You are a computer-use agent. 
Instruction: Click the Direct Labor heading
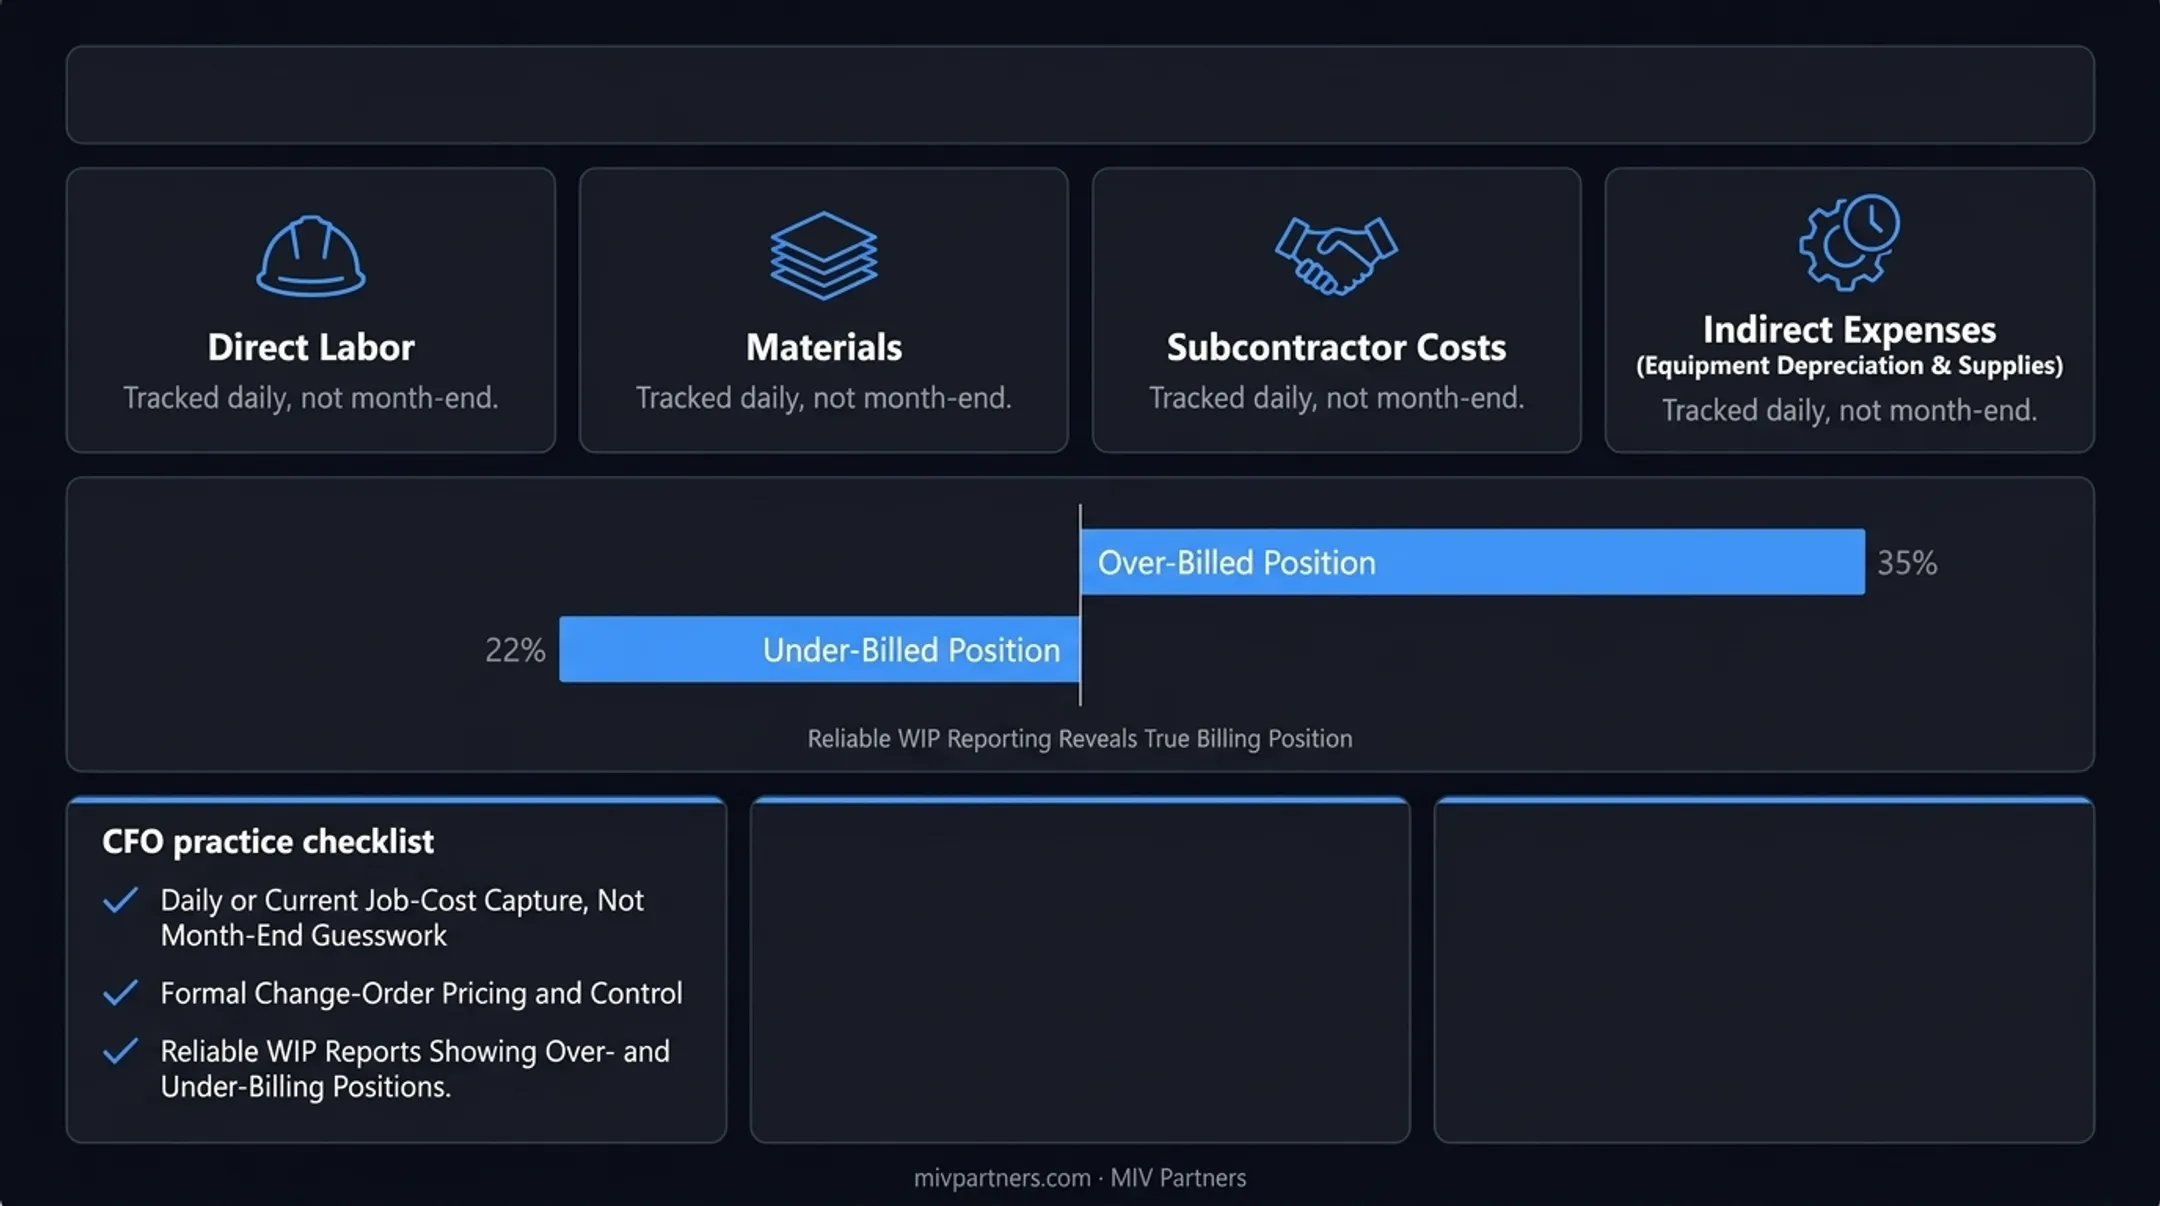(311, 347)
